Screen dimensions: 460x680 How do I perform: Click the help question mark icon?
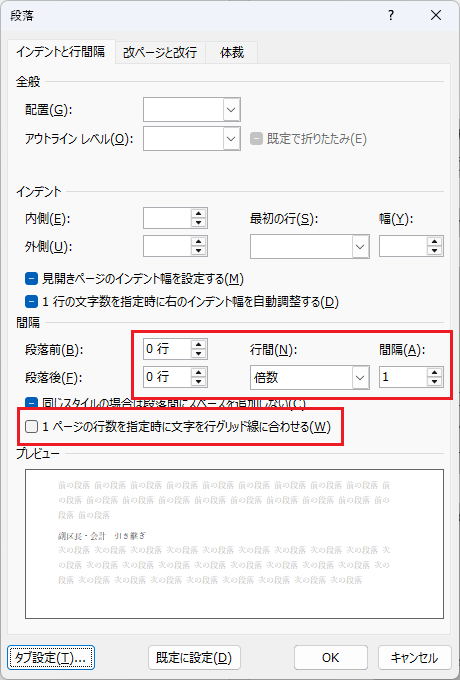pyautogui.click(x=391, y=16)
